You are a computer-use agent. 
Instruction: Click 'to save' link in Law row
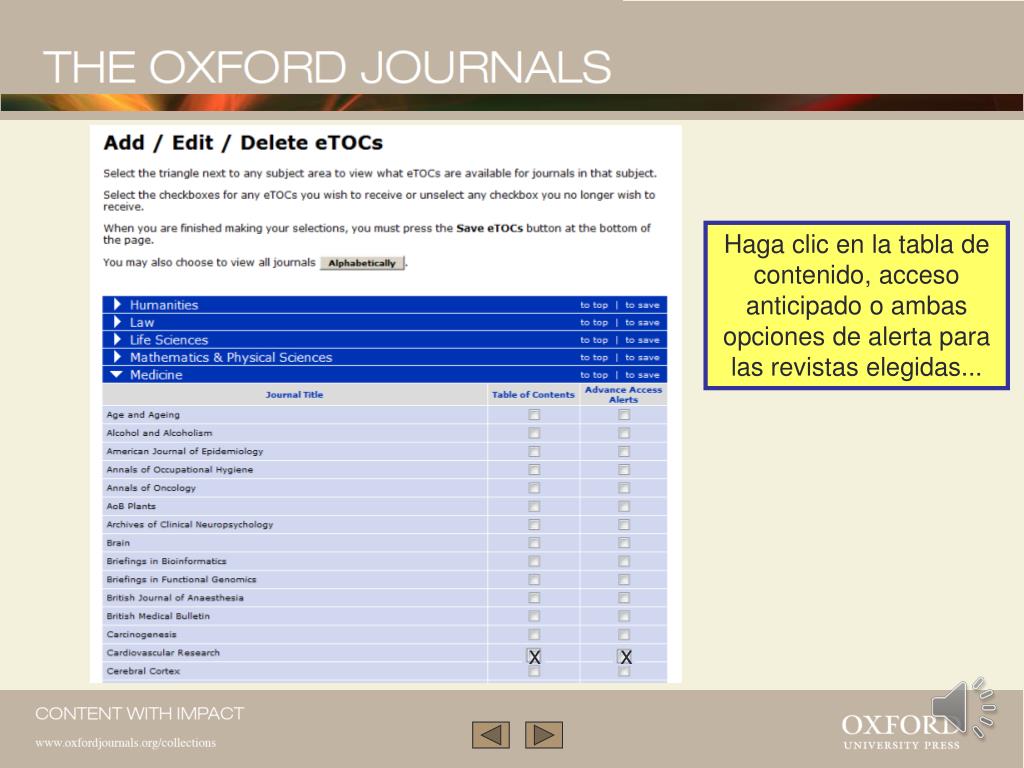pos(642,323)
